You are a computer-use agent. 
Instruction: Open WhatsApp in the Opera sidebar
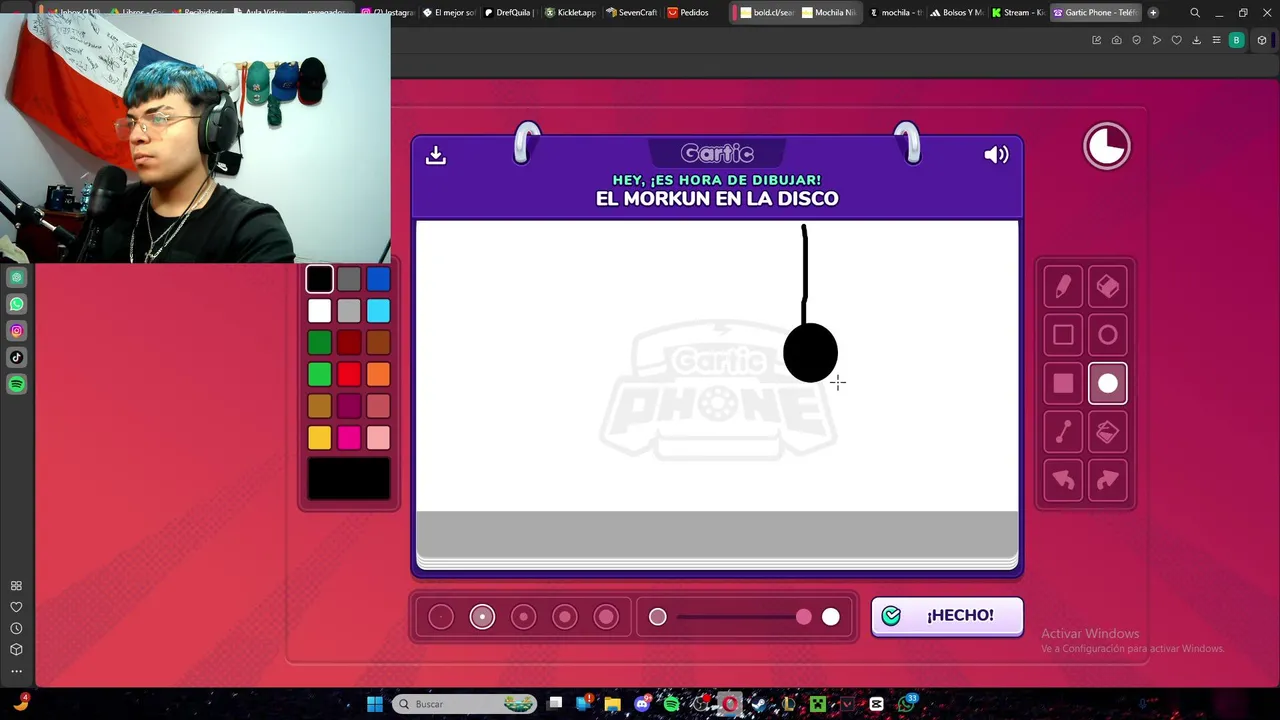[17, 304]
